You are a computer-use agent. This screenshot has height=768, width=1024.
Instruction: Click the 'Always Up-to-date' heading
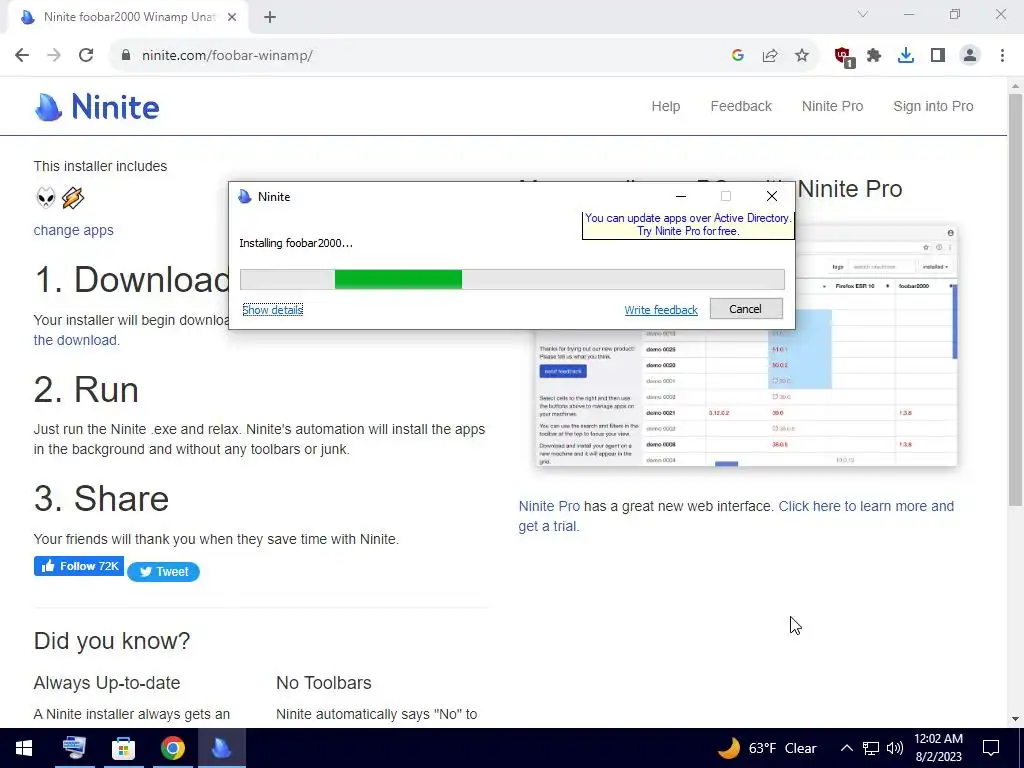106,682
